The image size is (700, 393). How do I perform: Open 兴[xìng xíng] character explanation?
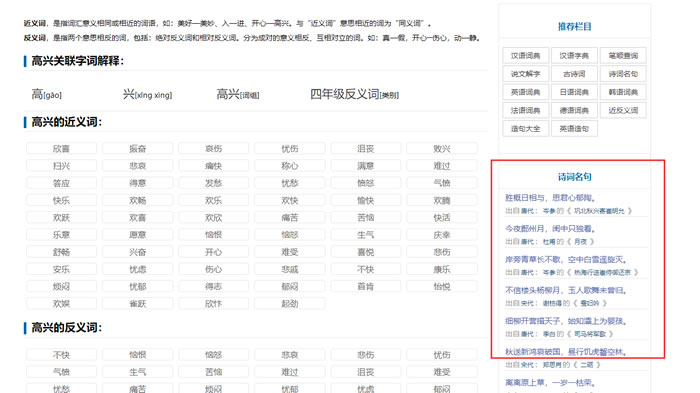(x=147, y=94)
